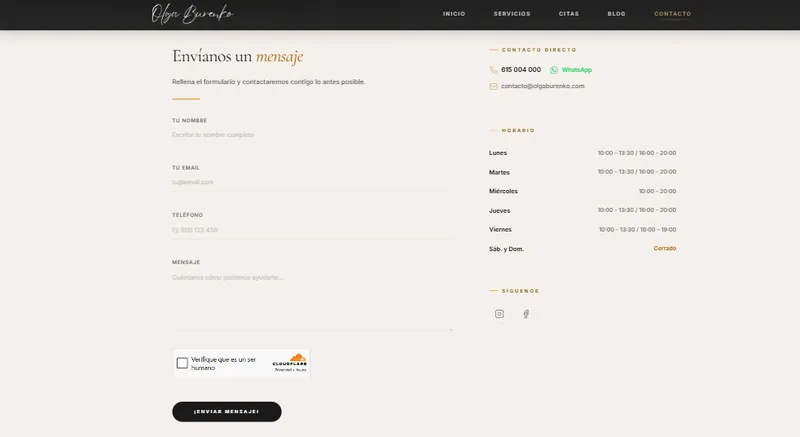Image resolution: width=800 pixels, height=437 pixels.
Task: Submit with the ¡Enviar mensaje! button
Action: [227, 412]
